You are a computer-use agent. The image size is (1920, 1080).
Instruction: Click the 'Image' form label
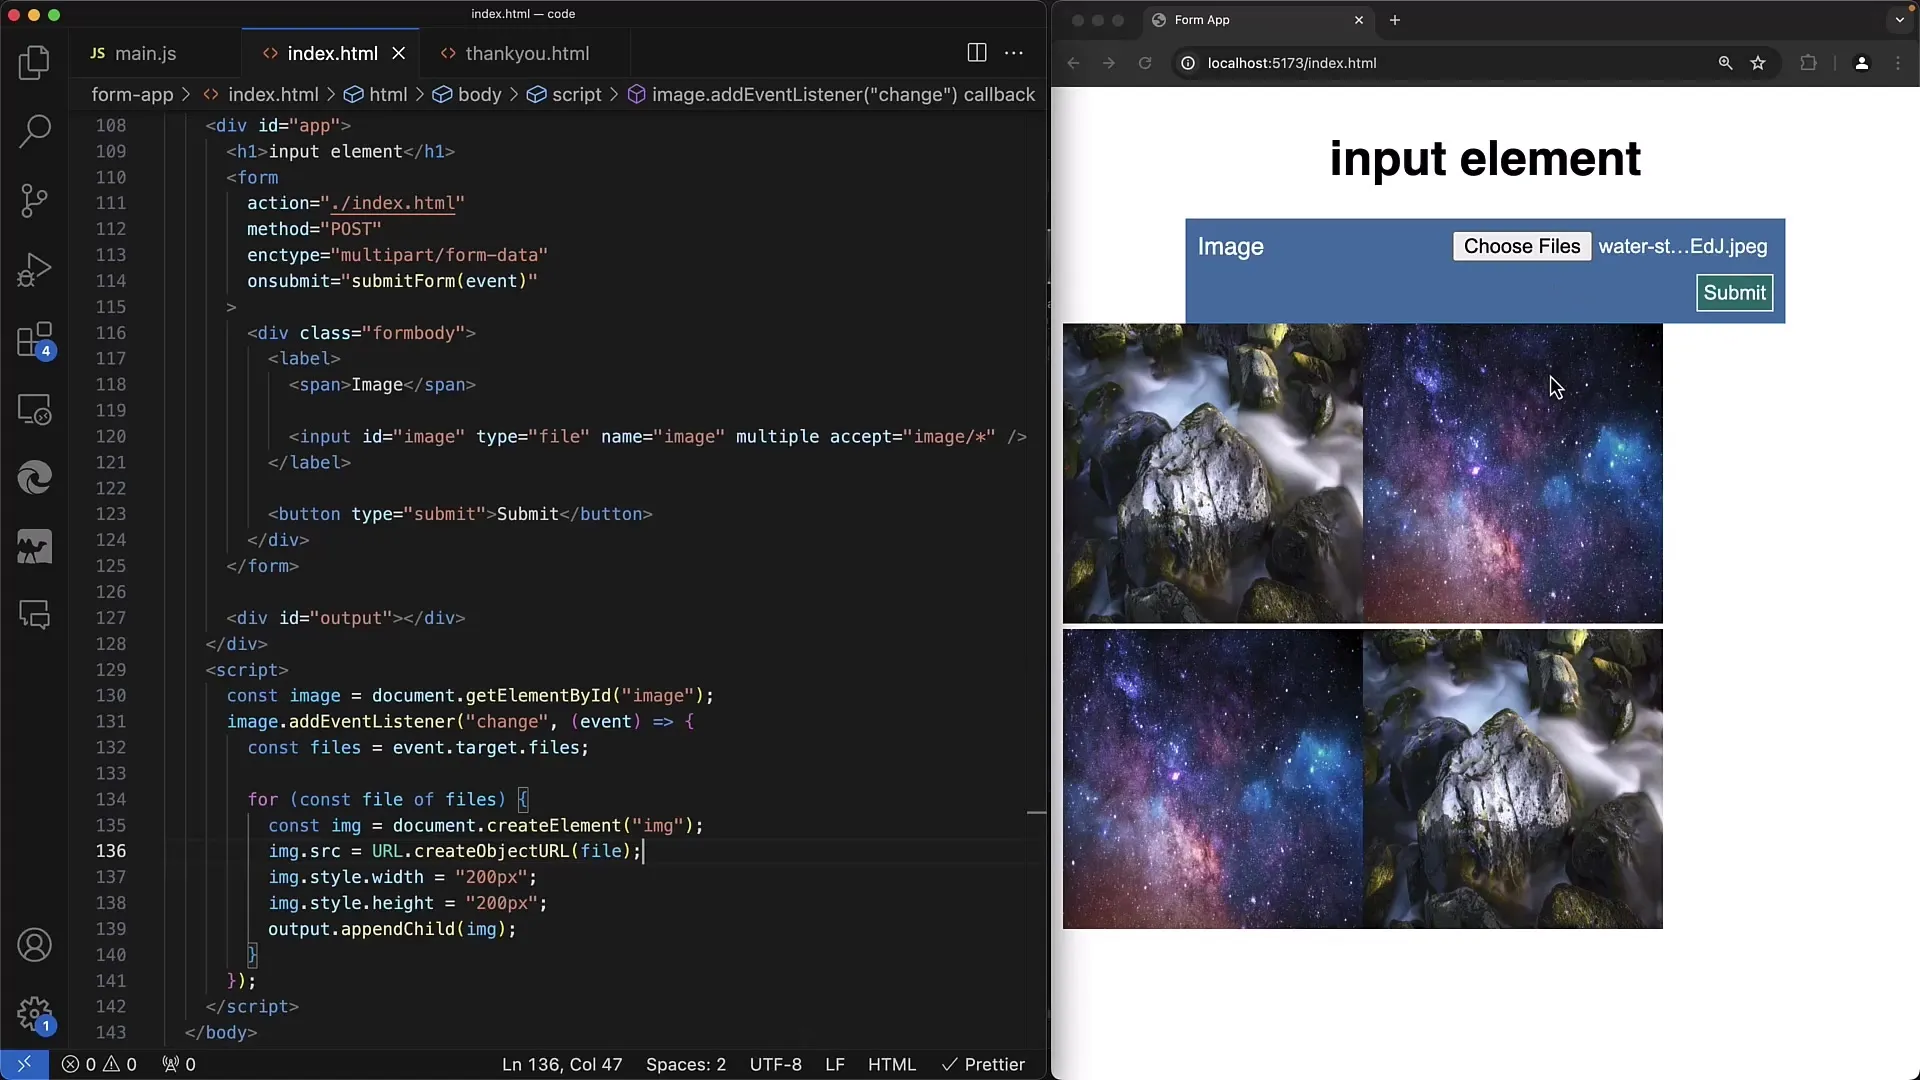(x=1231, y=247)
